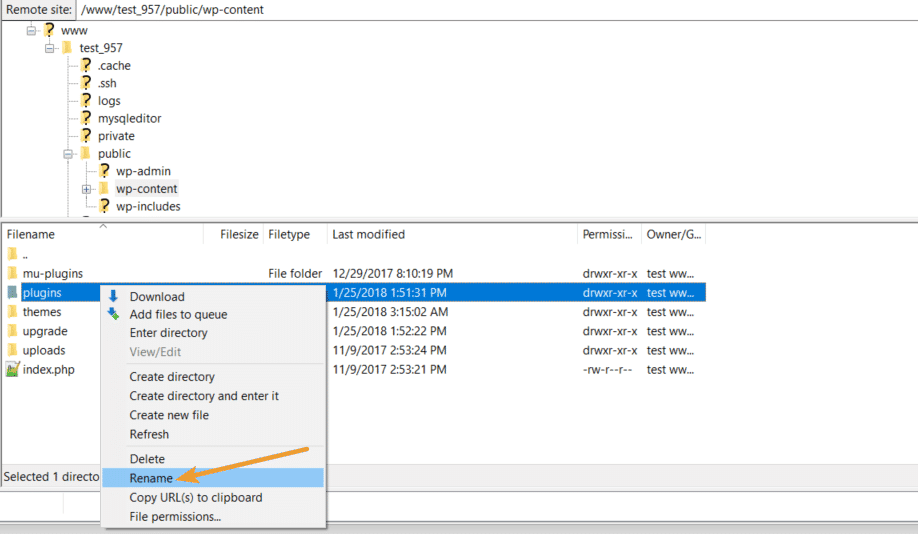This screenshot has width=918, height=534.
Task: Expand the wp-content tree node
Action: click(86, 189)
